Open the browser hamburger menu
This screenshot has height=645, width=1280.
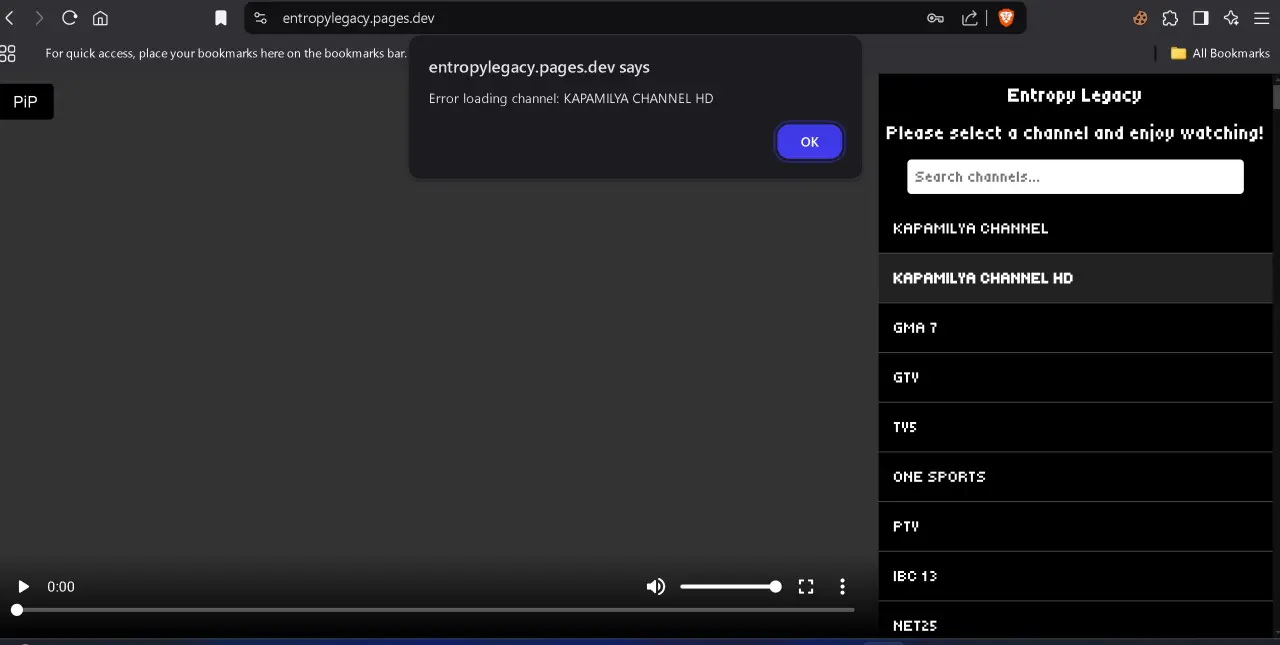pos(1262,18)
